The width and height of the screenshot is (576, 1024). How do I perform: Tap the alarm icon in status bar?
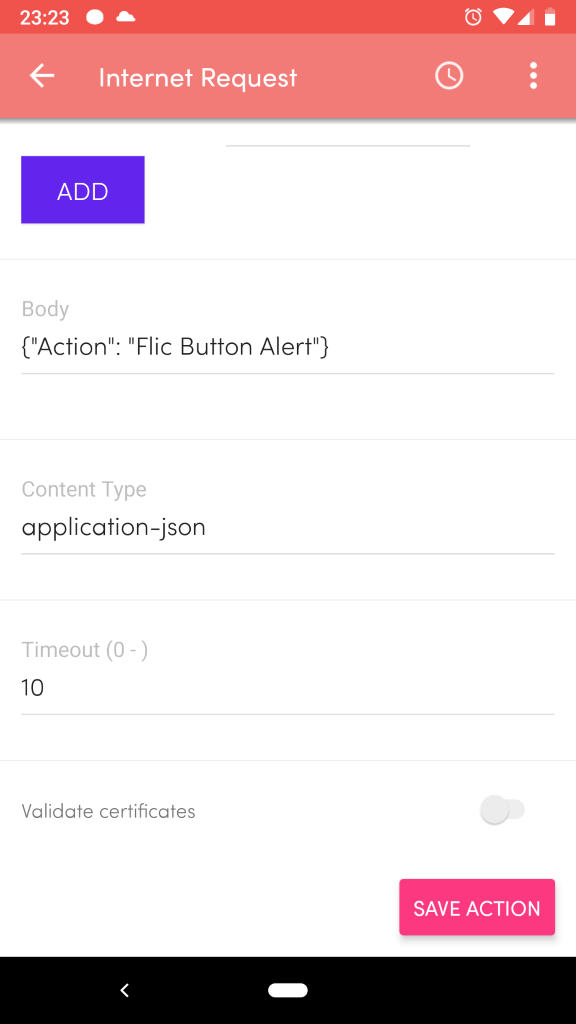(473, 17)
